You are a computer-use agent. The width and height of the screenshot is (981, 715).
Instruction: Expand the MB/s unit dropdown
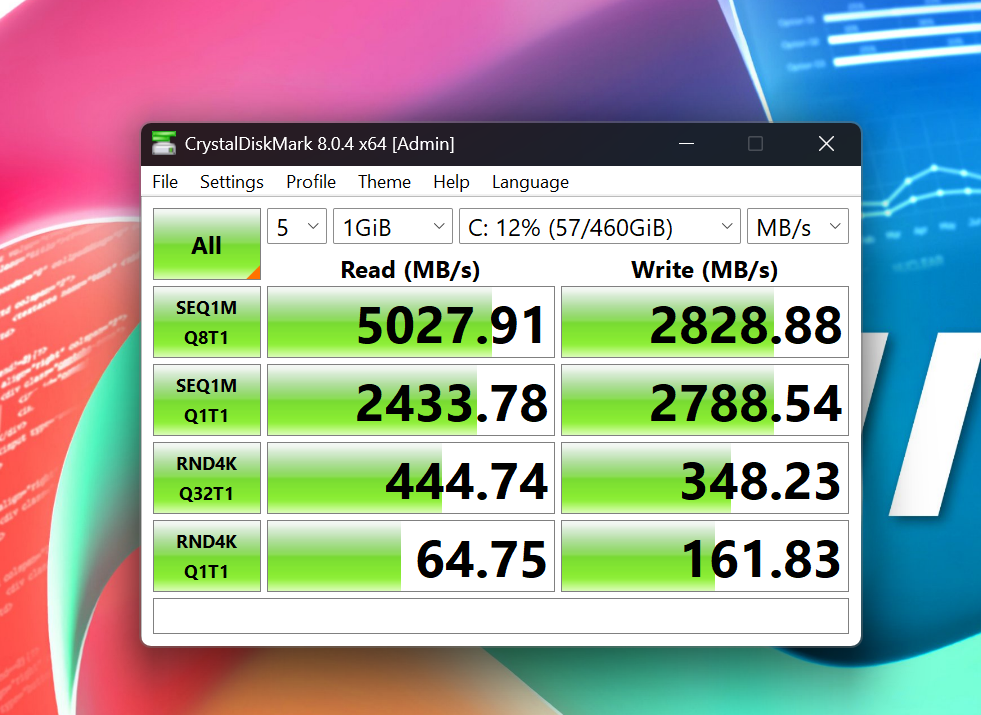coord(798,226)
